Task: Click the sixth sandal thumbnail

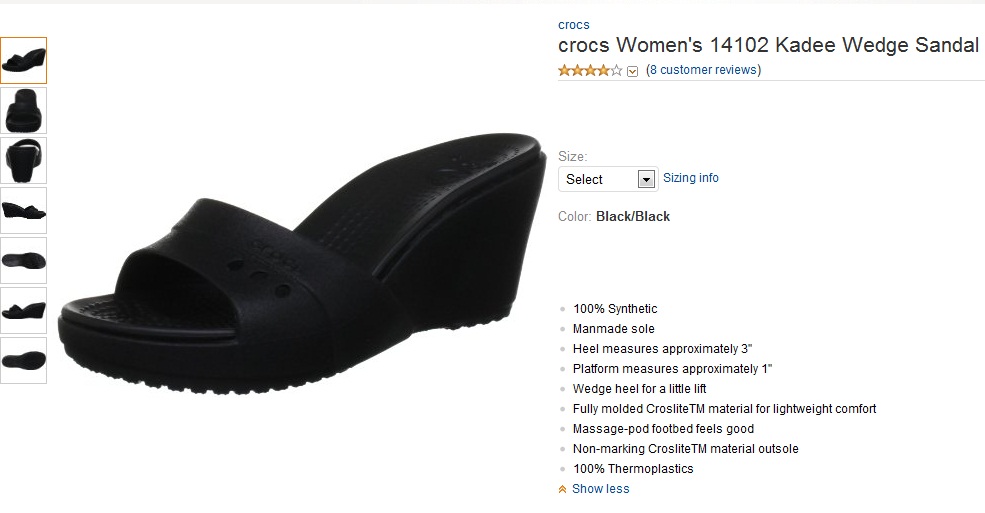Action: pos(24,310)
